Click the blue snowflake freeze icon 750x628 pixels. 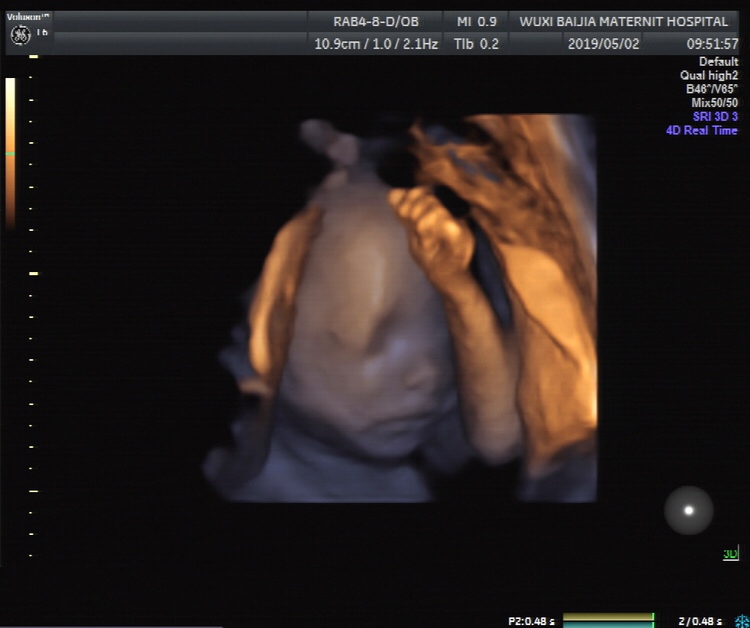(741, 621)
